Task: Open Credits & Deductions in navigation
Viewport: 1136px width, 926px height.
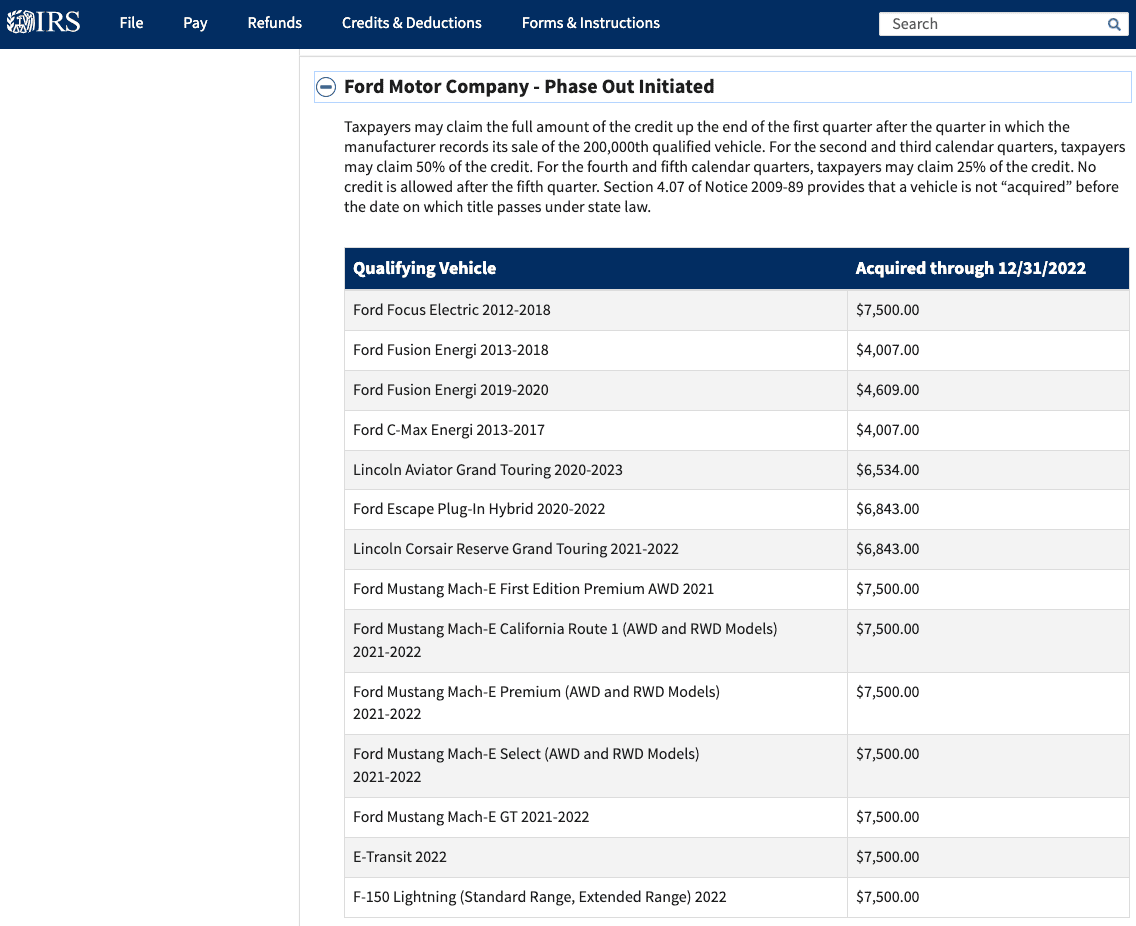Action: click(411, 23)
